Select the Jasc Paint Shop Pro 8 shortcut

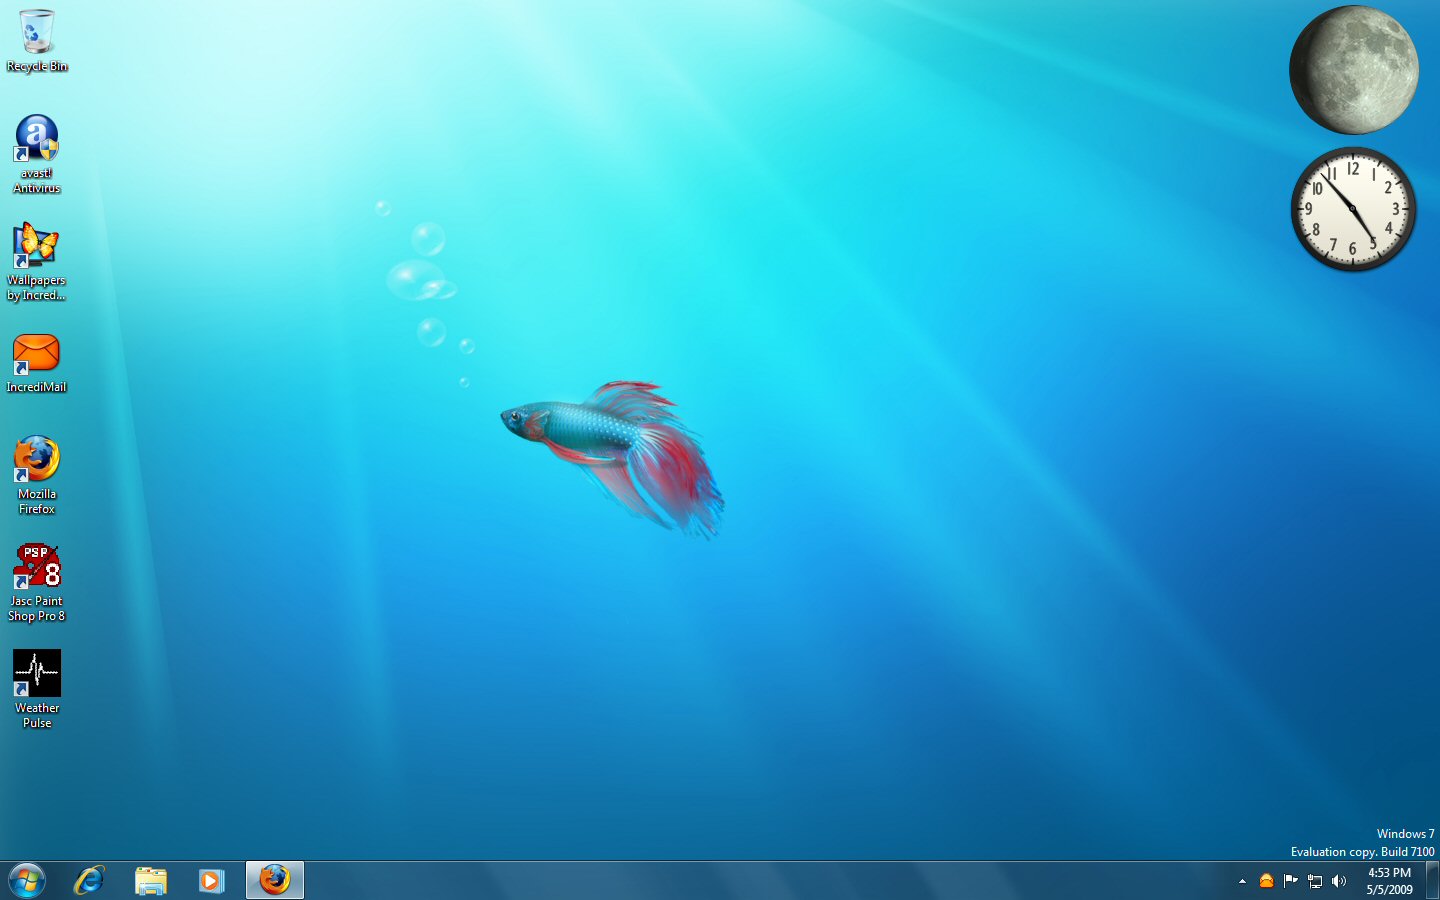click(x=37, y=582)
